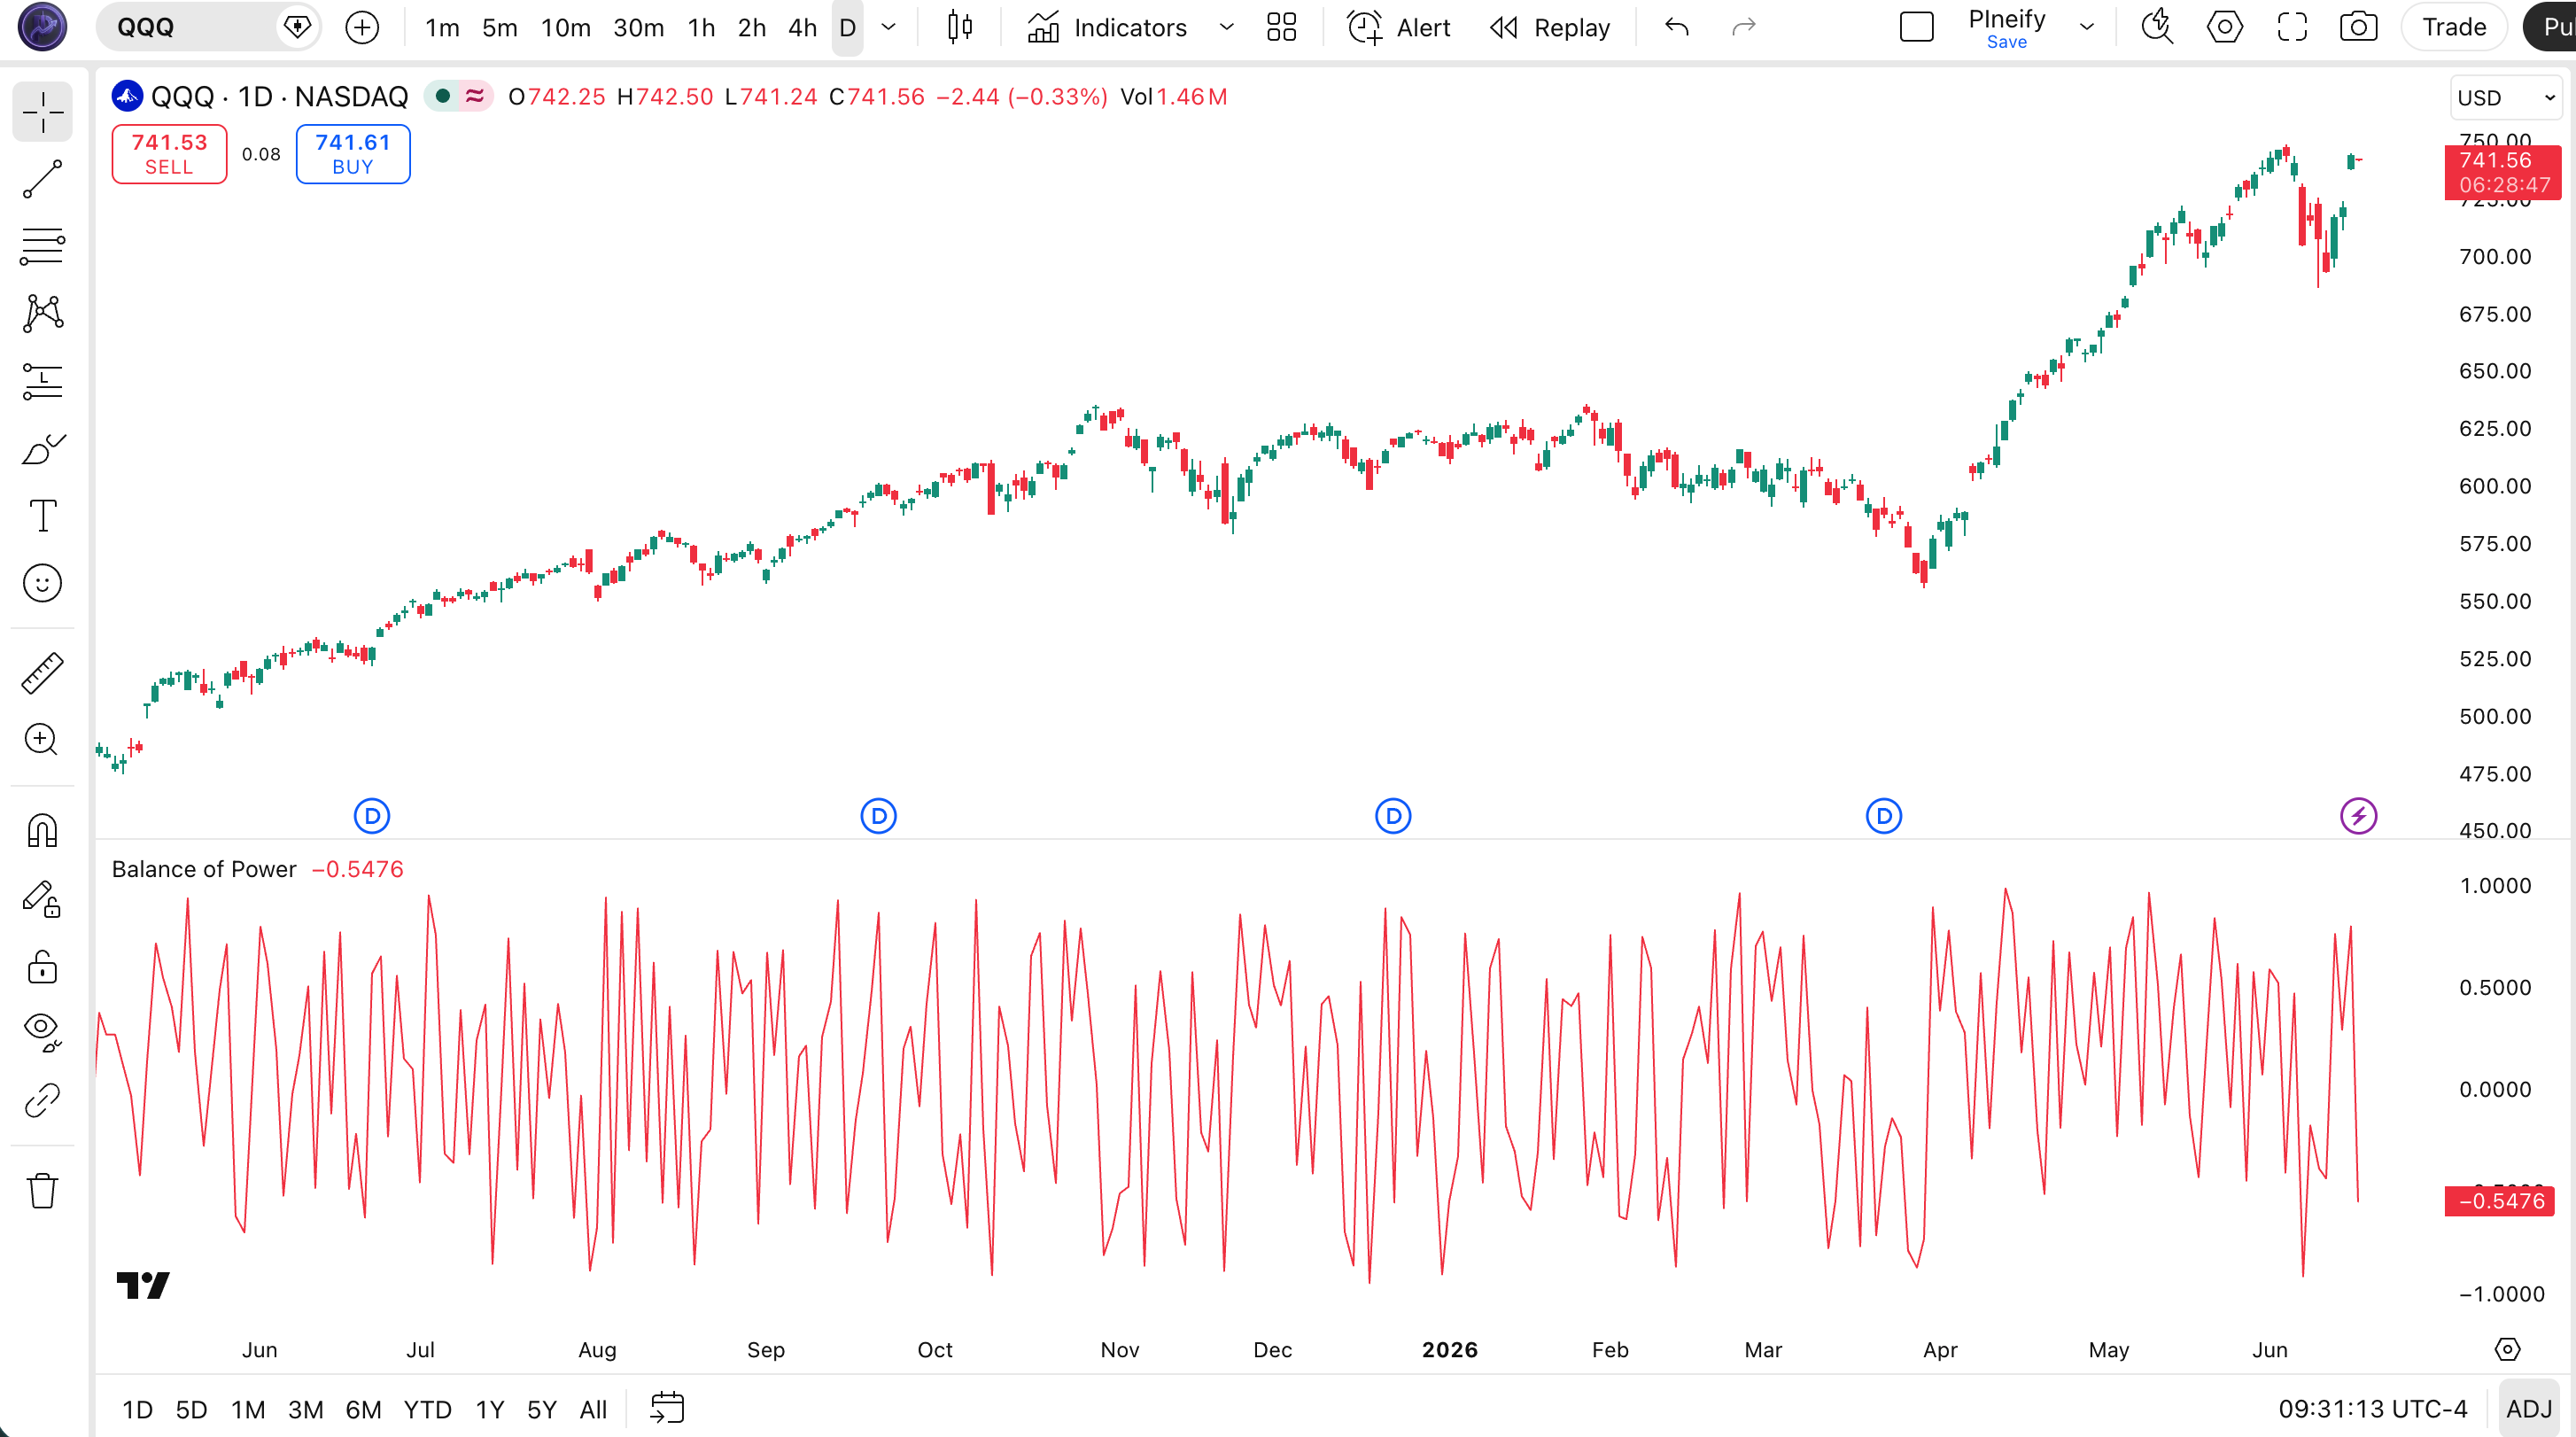
Task: Open the USD currency dropdown
Action: click(x=2506, y=97)
